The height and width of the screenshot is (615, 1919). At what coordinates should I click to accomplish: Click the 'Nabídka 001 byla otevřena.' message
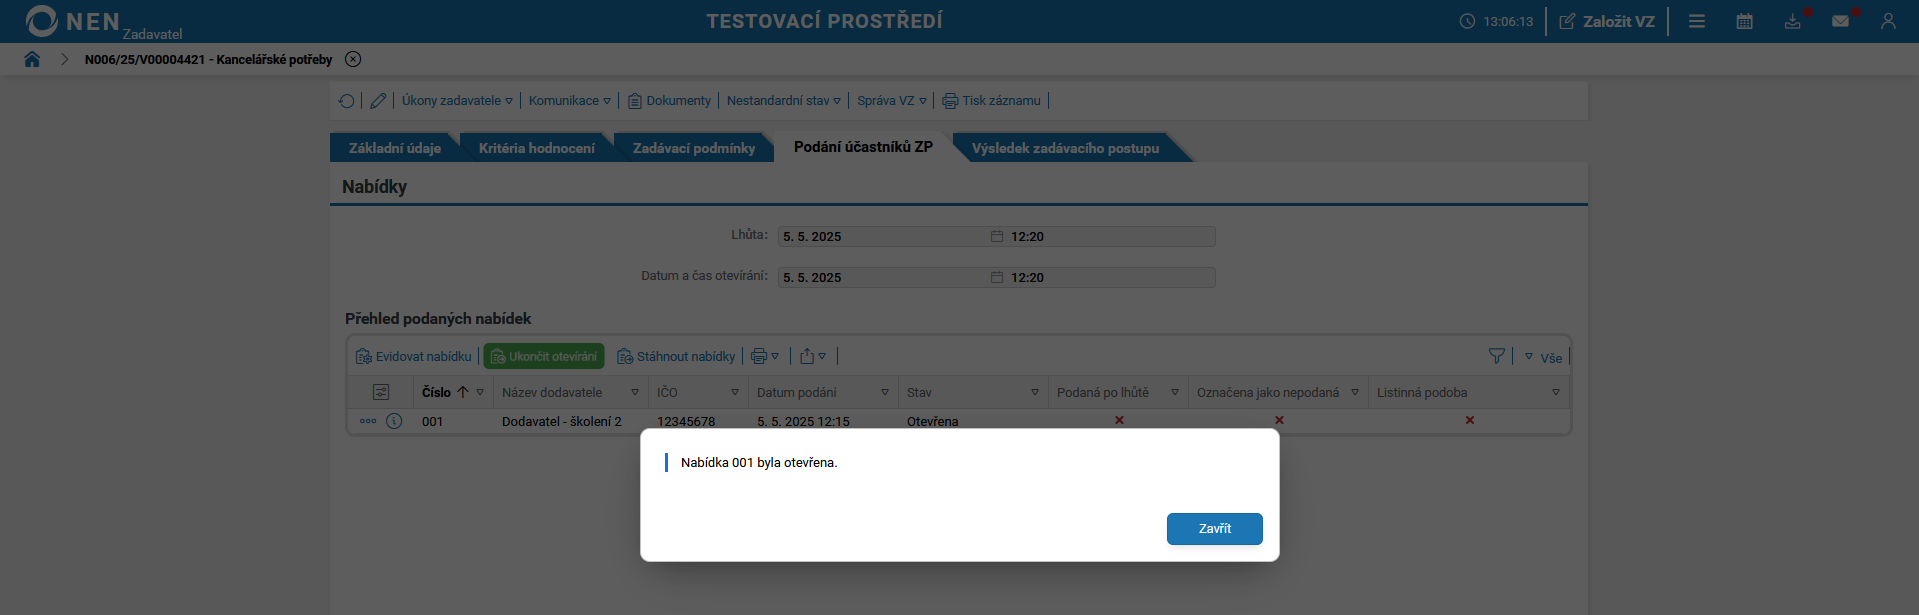759,463
